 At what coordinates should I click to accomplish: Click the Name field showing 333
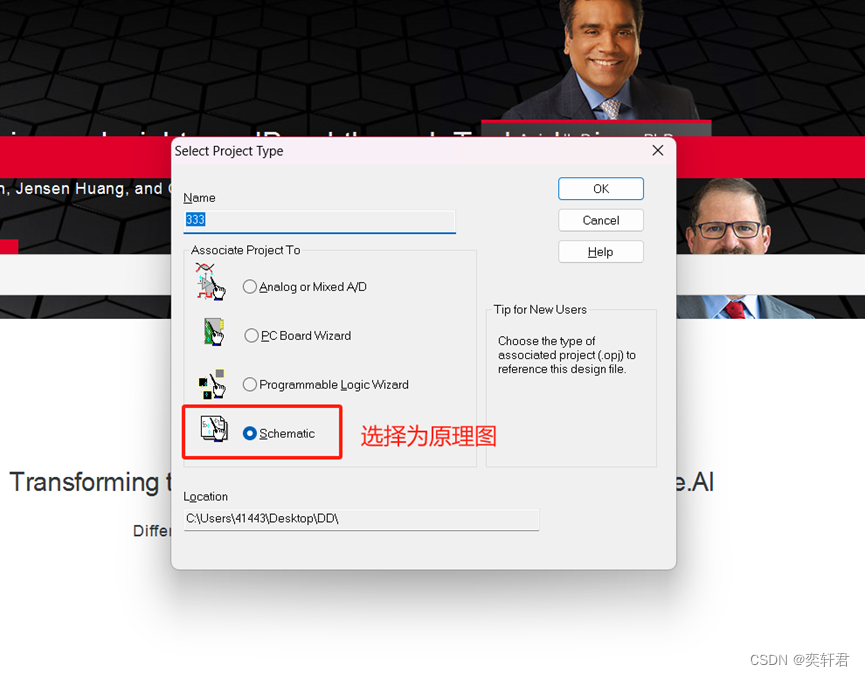pyautogui.click(x=320, y=219)
